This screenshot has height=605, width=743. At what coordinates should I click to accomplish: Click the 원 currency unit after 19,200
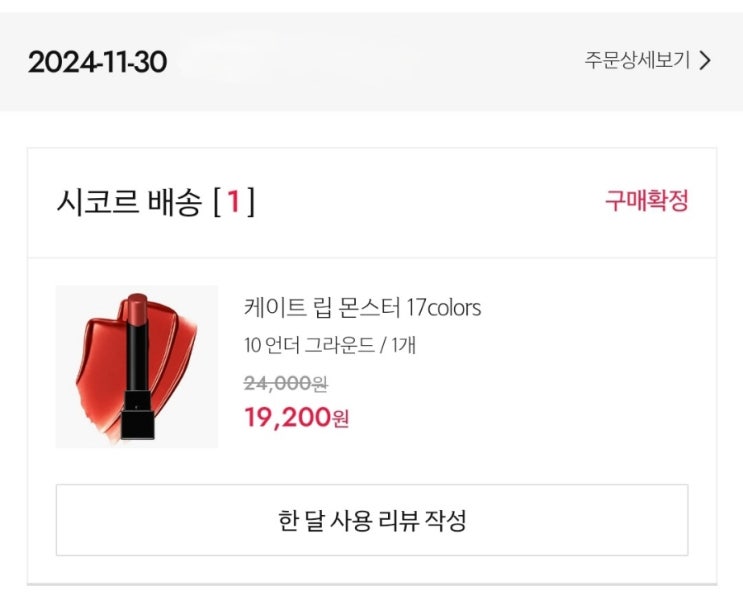pos(340,419)
